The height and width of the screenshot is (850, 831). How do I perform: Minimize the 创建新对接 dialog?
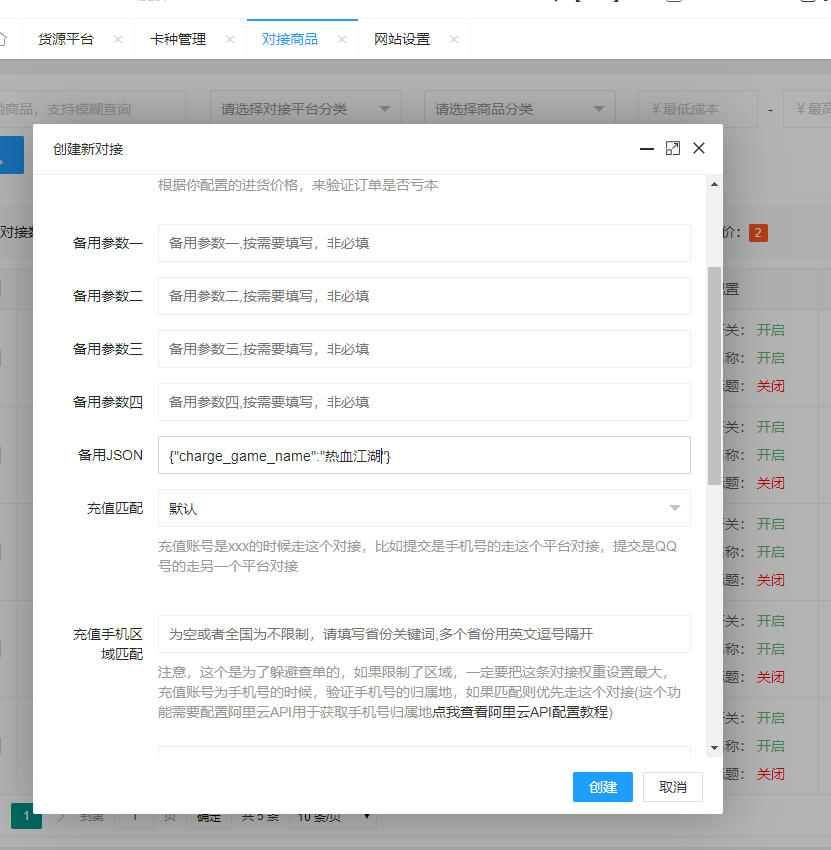click(x=647, y=149)
